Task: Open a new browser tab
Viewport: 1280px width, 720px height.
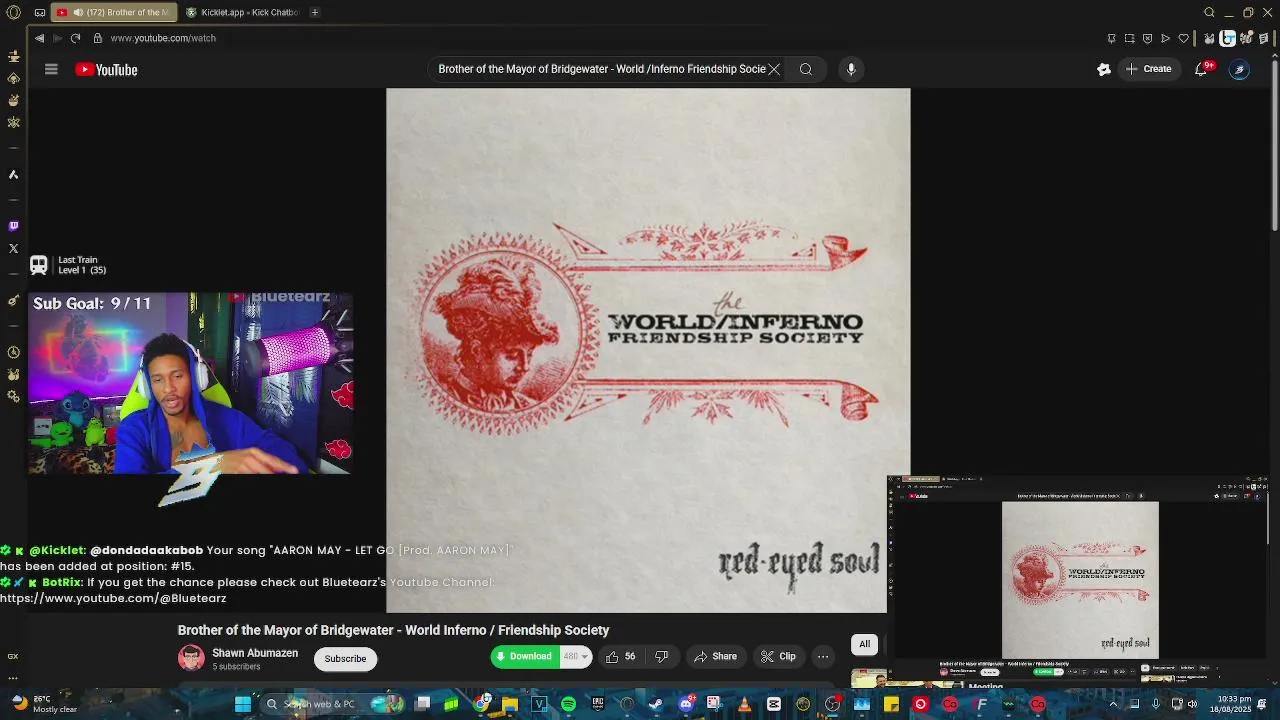Action: (x=314, y=12)
